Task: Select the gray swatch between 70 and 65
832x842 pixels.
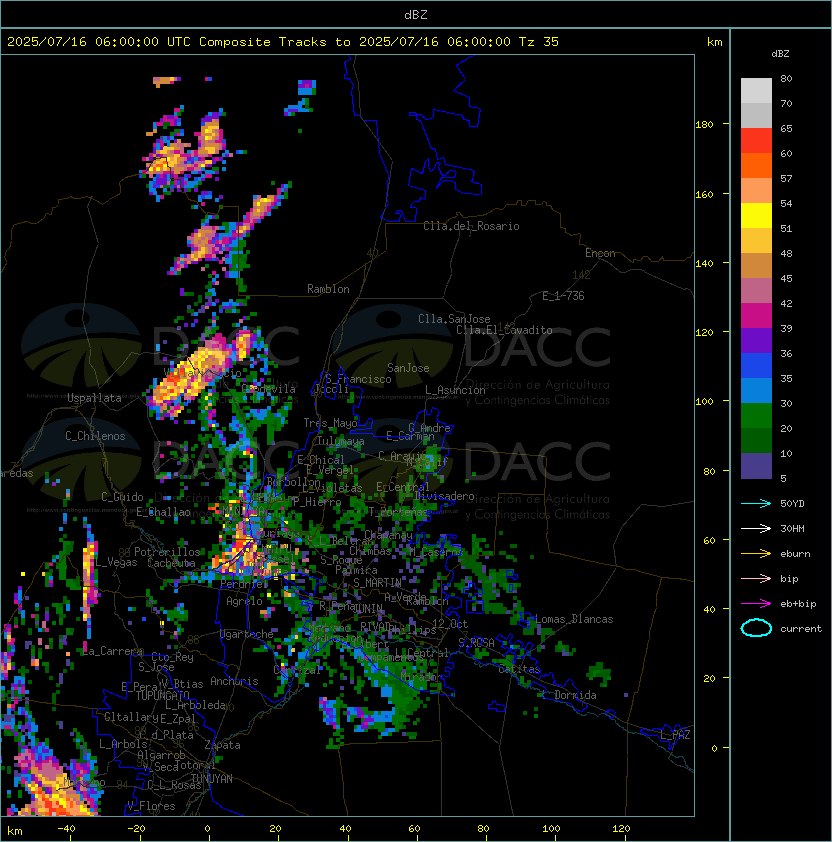Action: pos(756,115)
